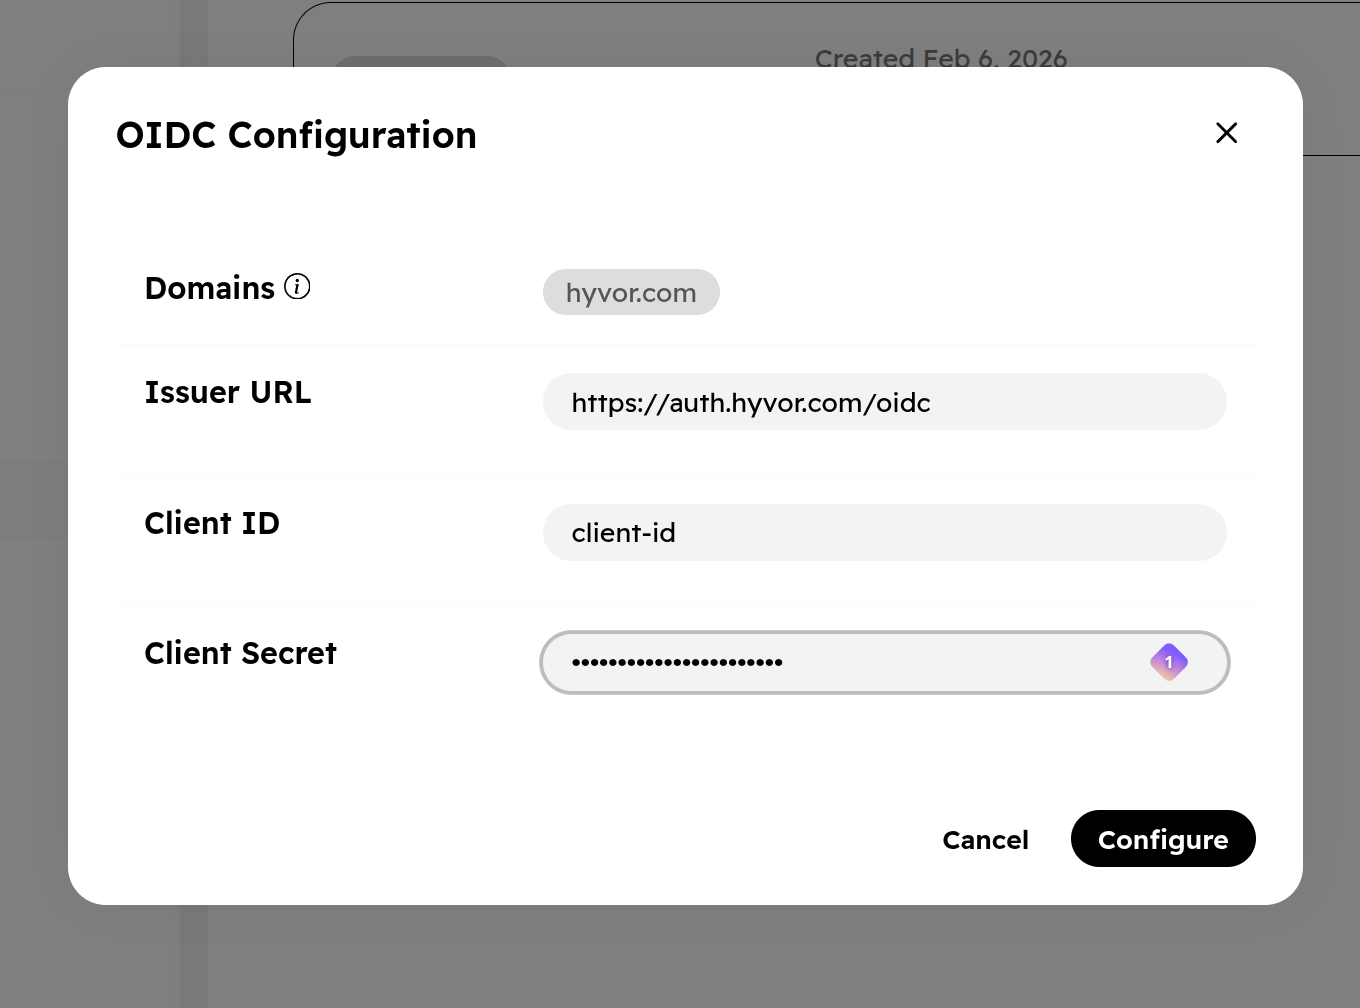
Task: Click the Client ID label
Action: [211, 523]
